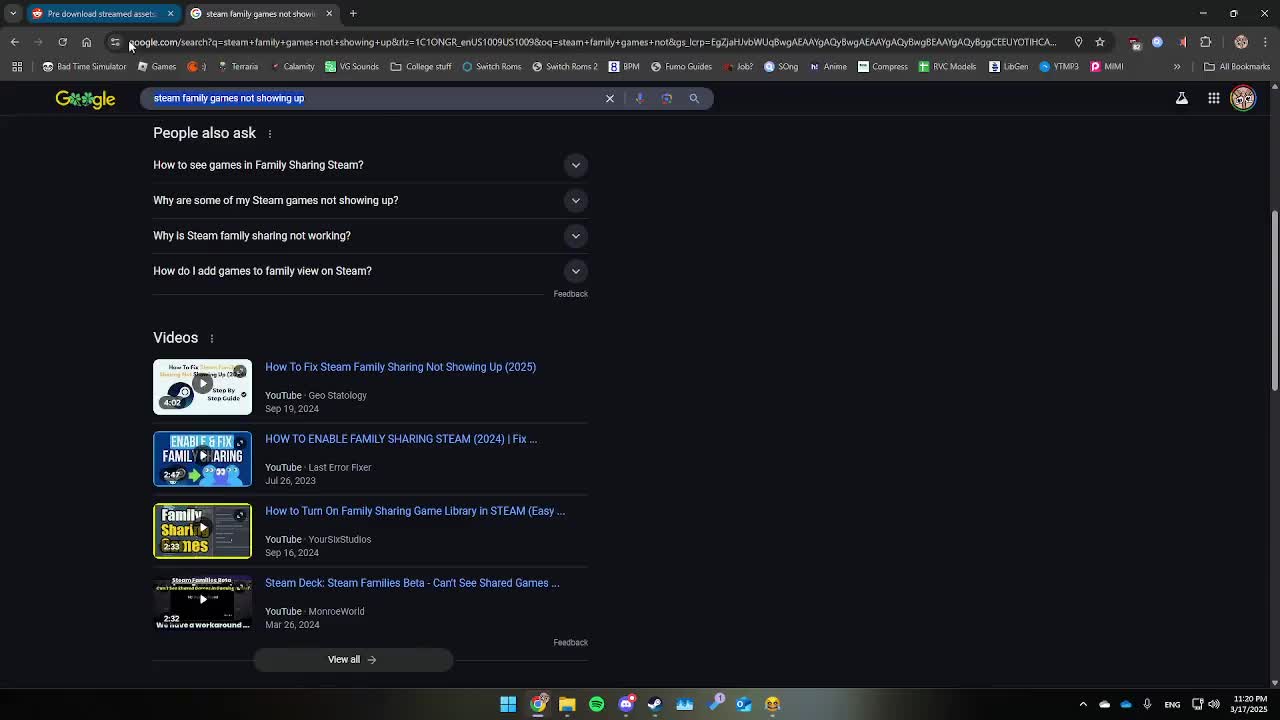Go to Google home via logo
The height and width of the screenshot is (720, 1280).
tap(85, 99)
